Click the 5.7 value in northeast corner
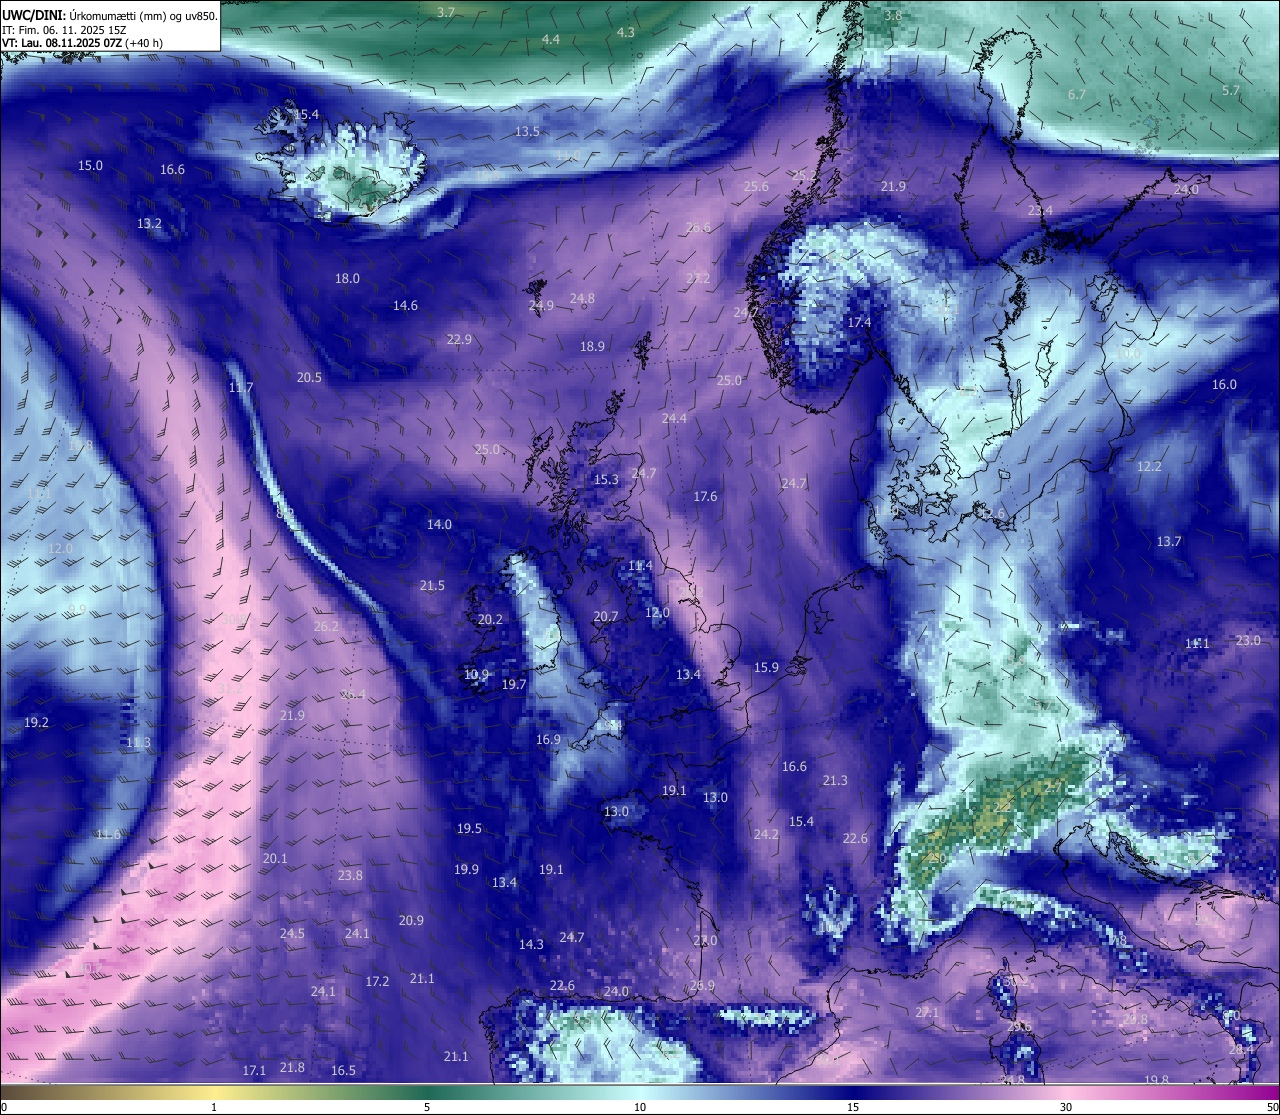The image size is (1280, 1115). click(x=1230, y=90)
